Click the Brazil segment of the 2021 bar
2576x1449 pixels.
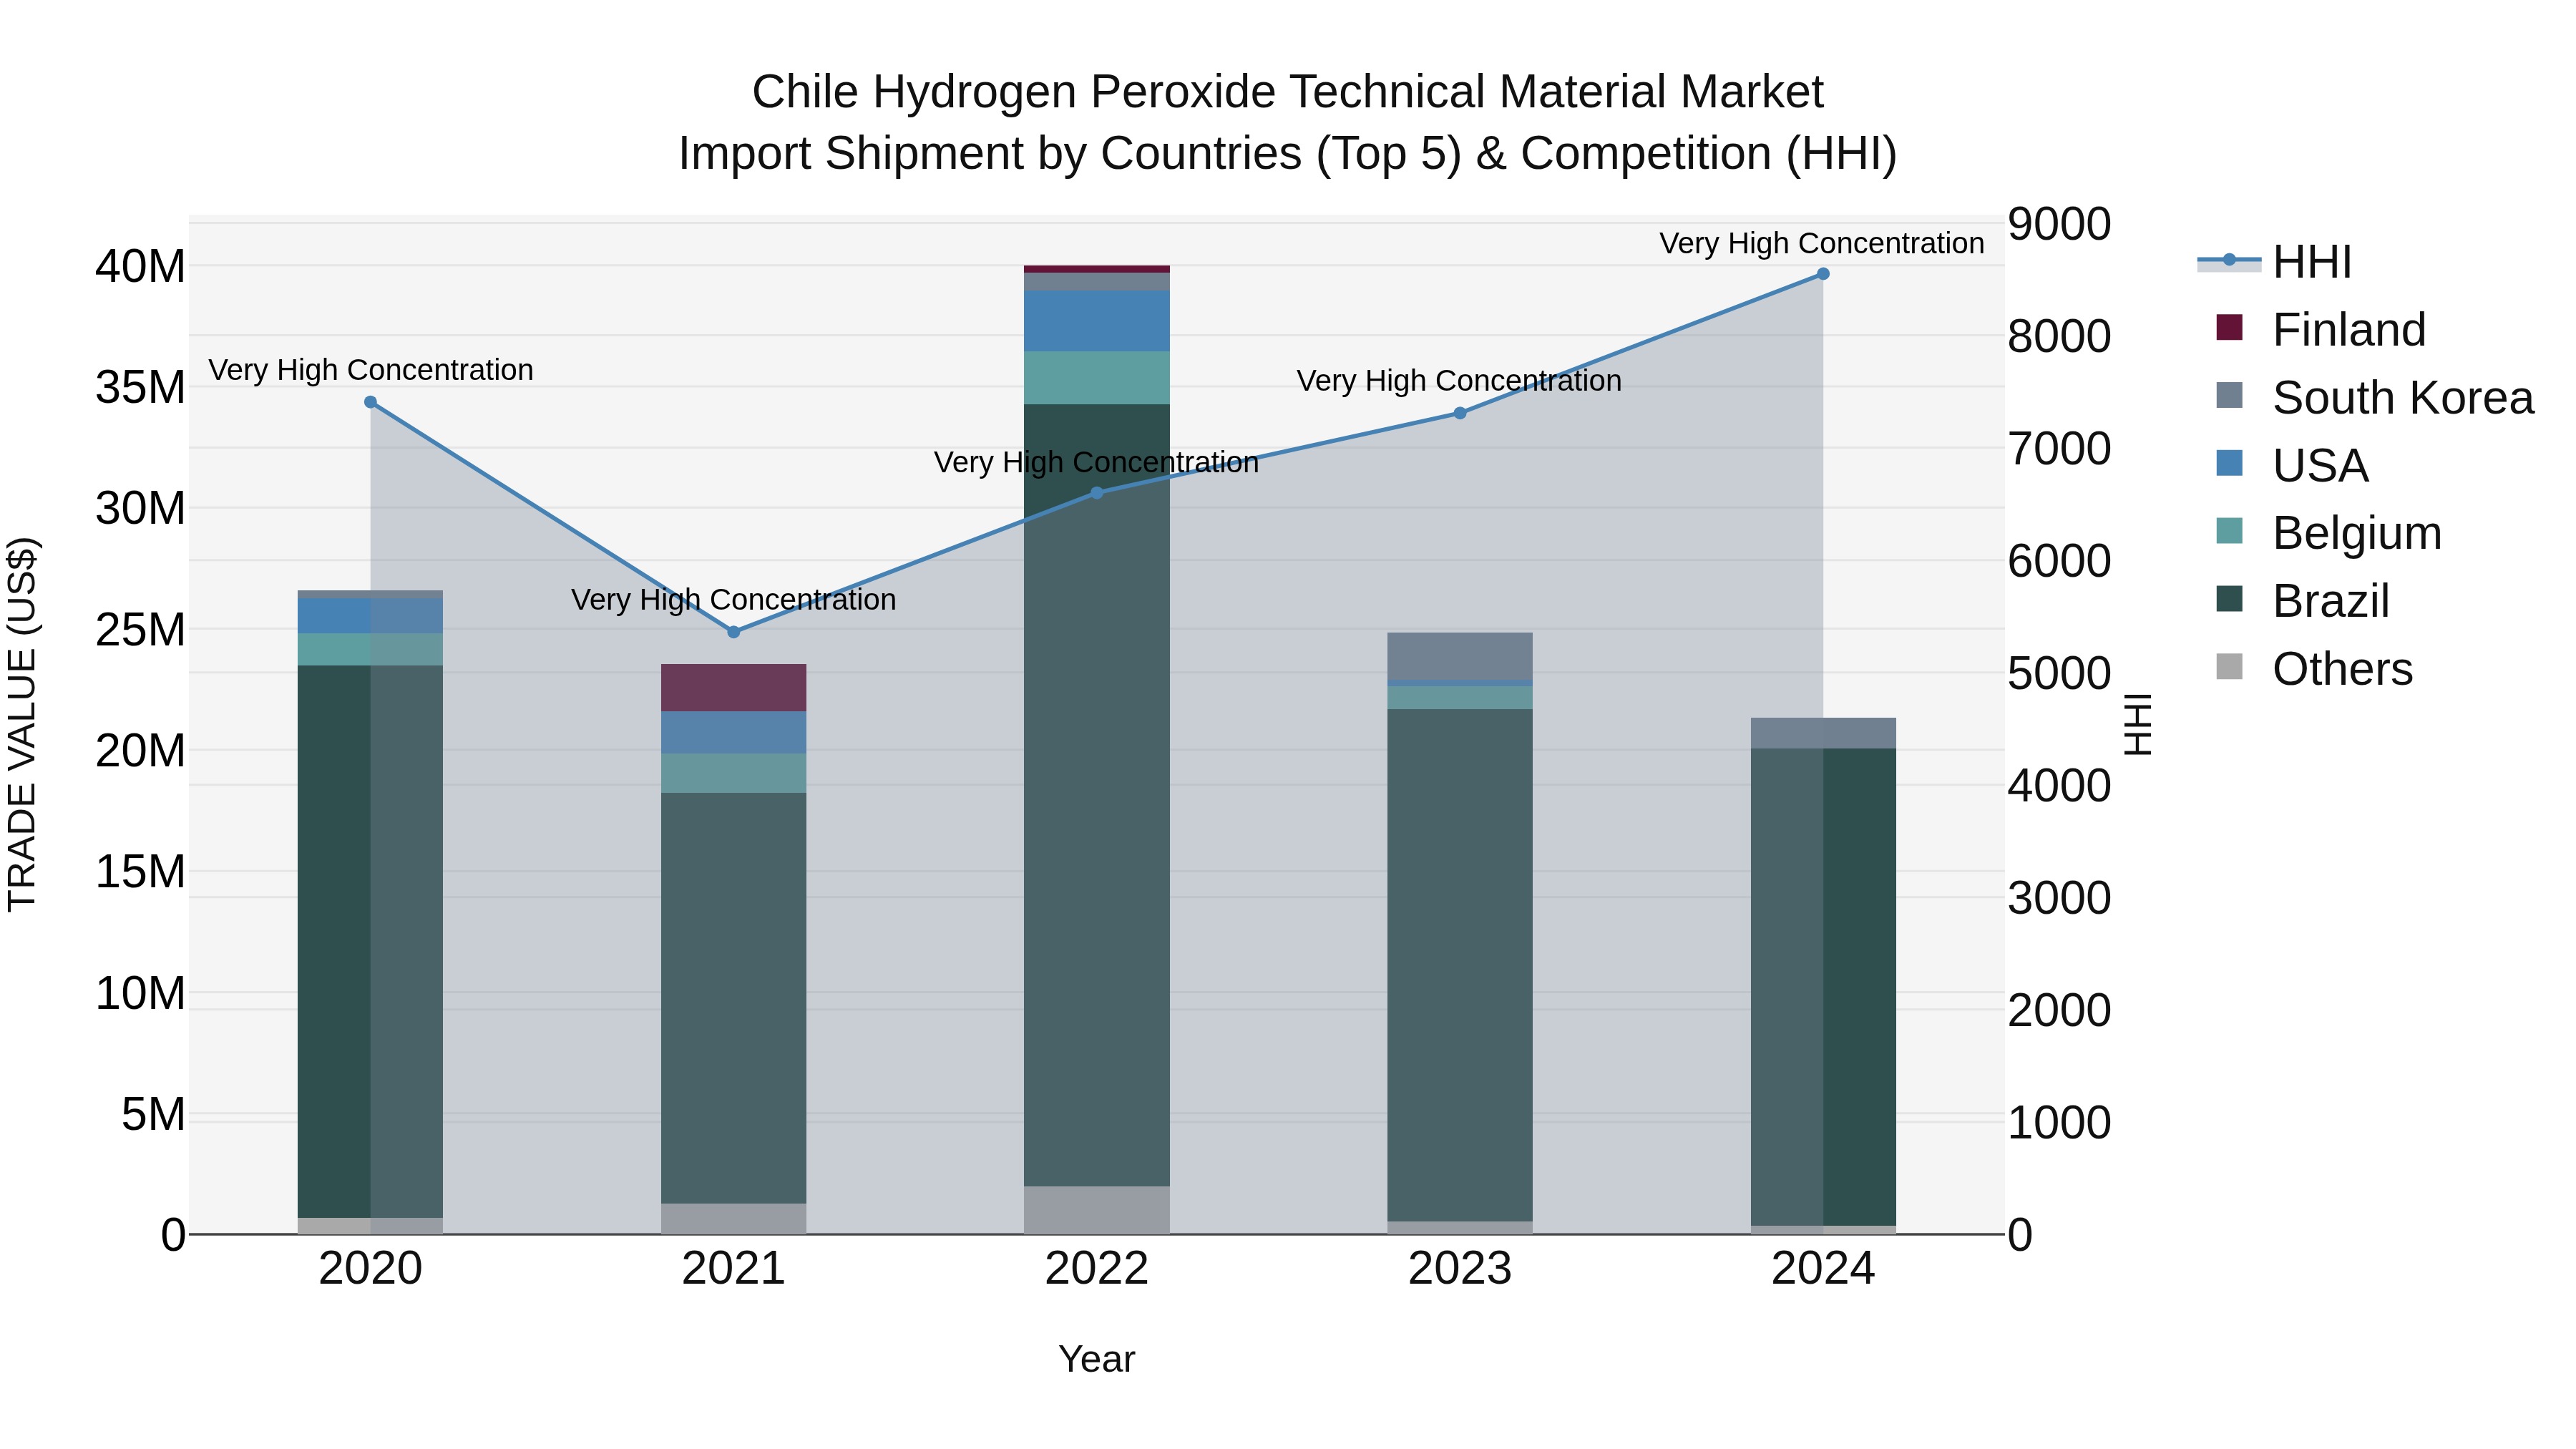(733, 998)
